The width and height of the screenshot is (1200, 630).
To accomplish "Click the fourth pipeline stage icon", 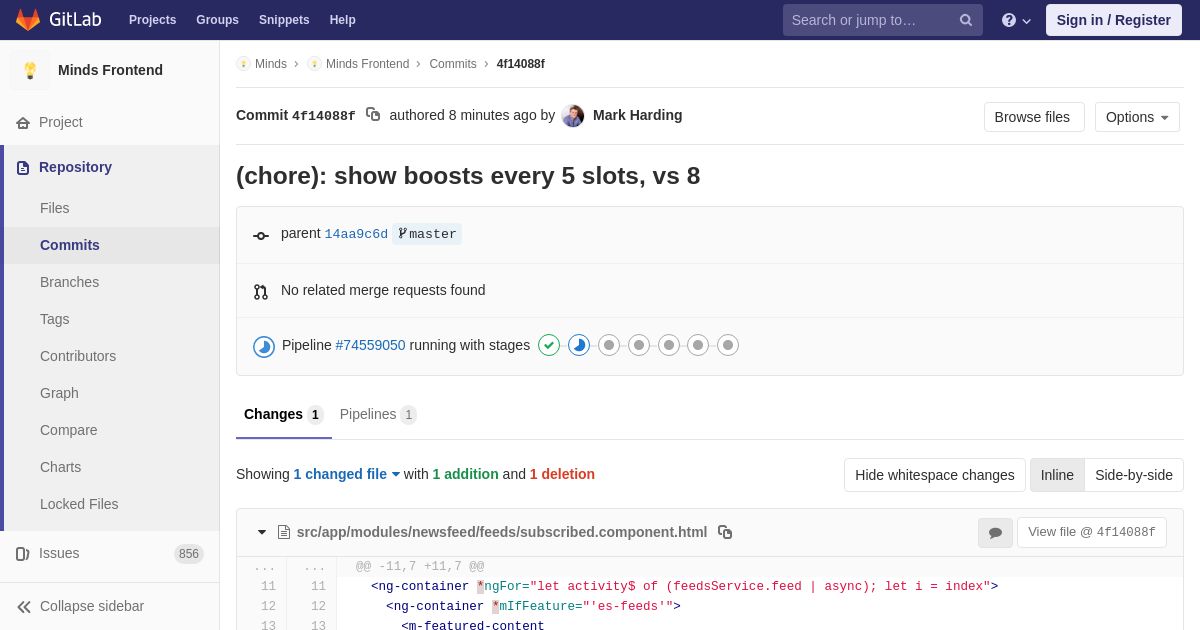I will pyautogui.click(x=639, y=345).
